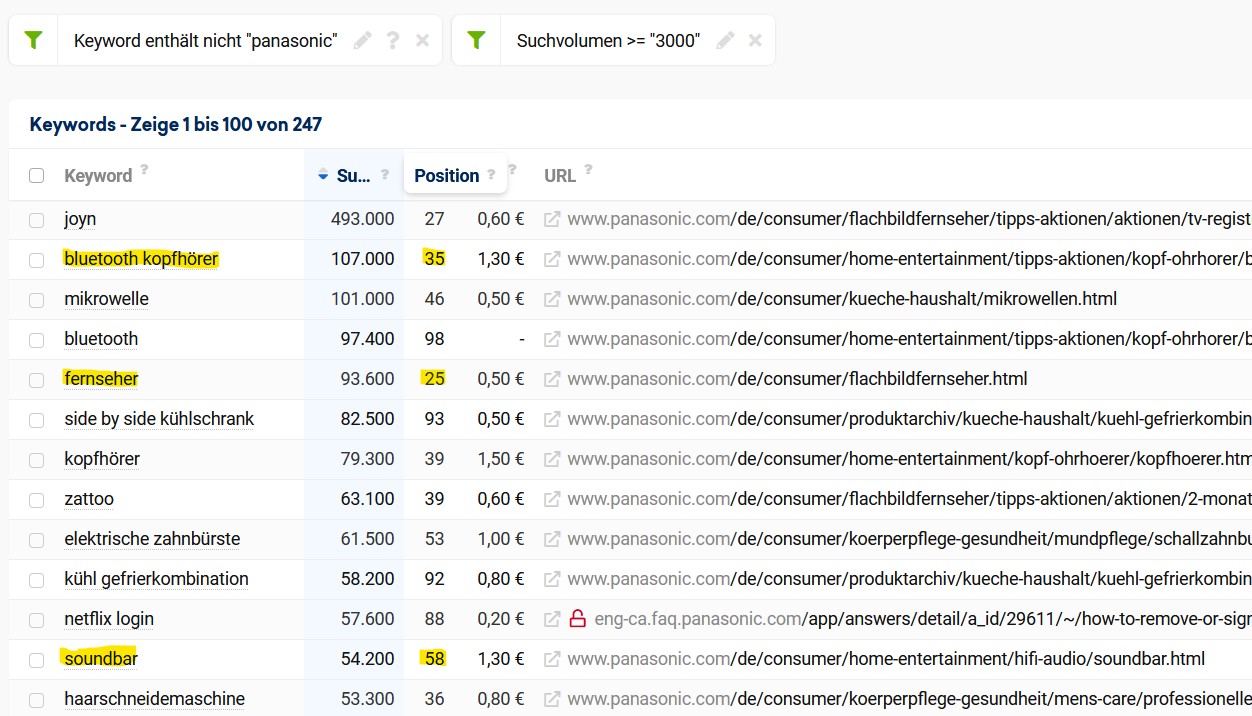This screenshot has height=716, width=1252.
Task: Check the box for mikrowelle
Action: pos(37,300)
